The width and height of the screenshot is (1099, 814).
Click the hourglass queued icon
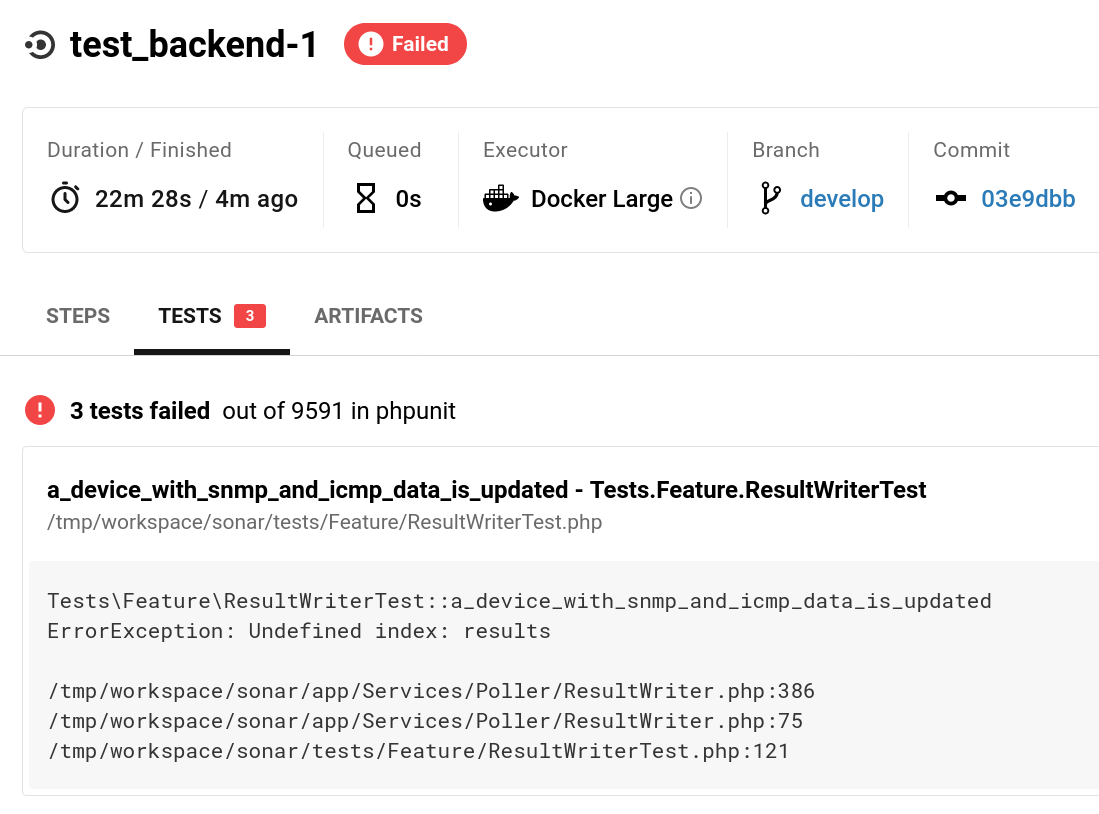coord(366,198)
